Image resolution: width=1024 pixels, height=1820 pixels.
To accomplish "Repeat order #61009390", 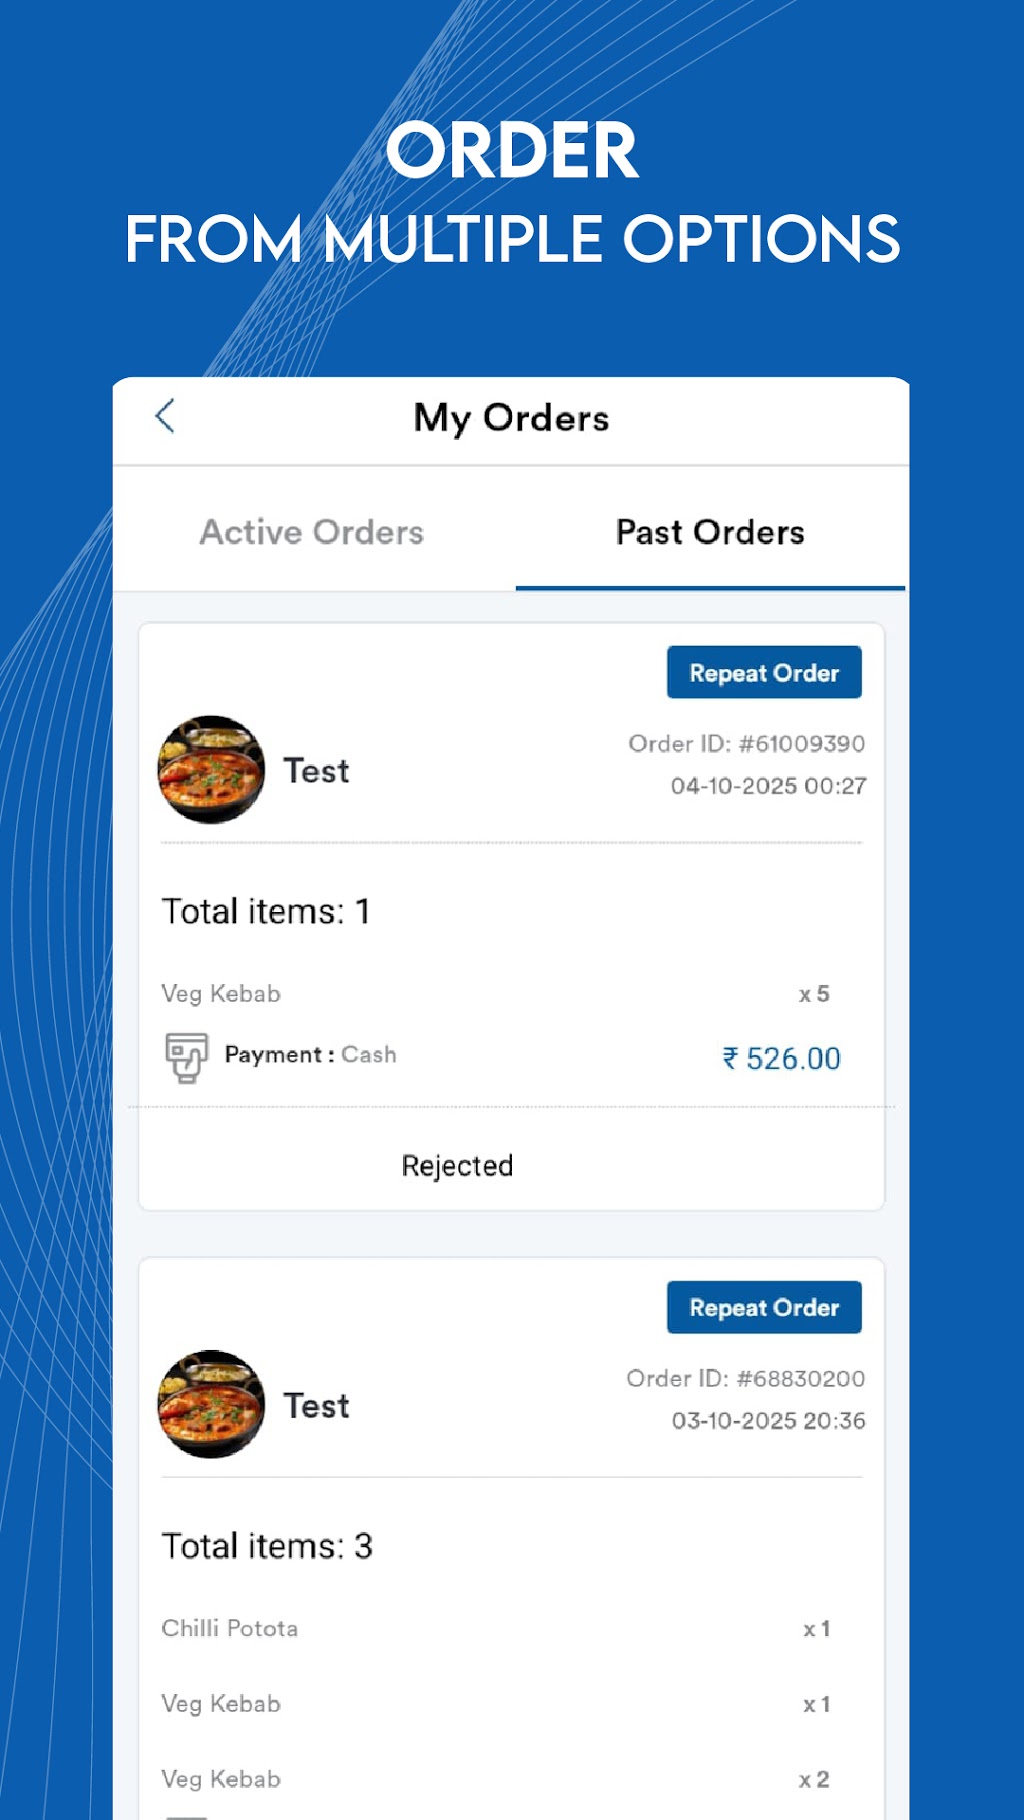I will pyautogui.click(x=764, y=672).
